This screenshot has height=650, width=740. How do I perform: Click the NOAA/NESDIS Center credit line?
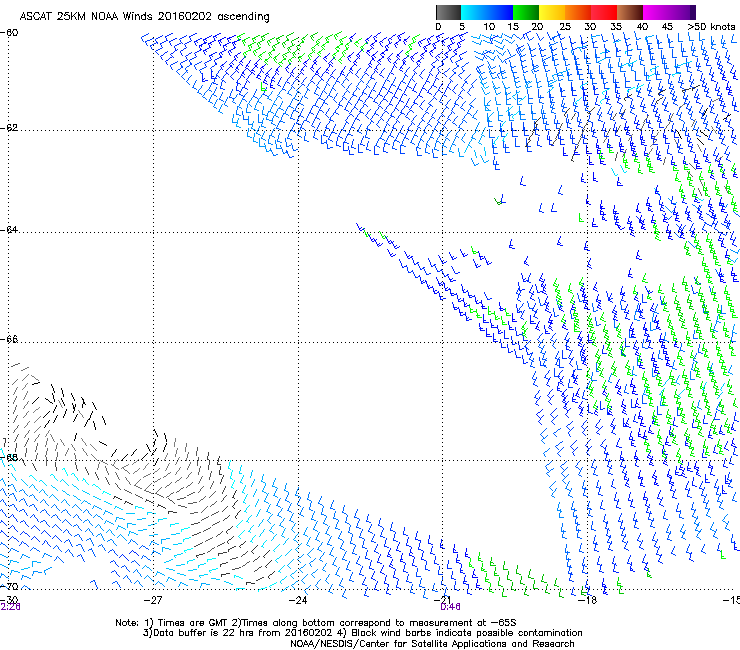[432, 644]
